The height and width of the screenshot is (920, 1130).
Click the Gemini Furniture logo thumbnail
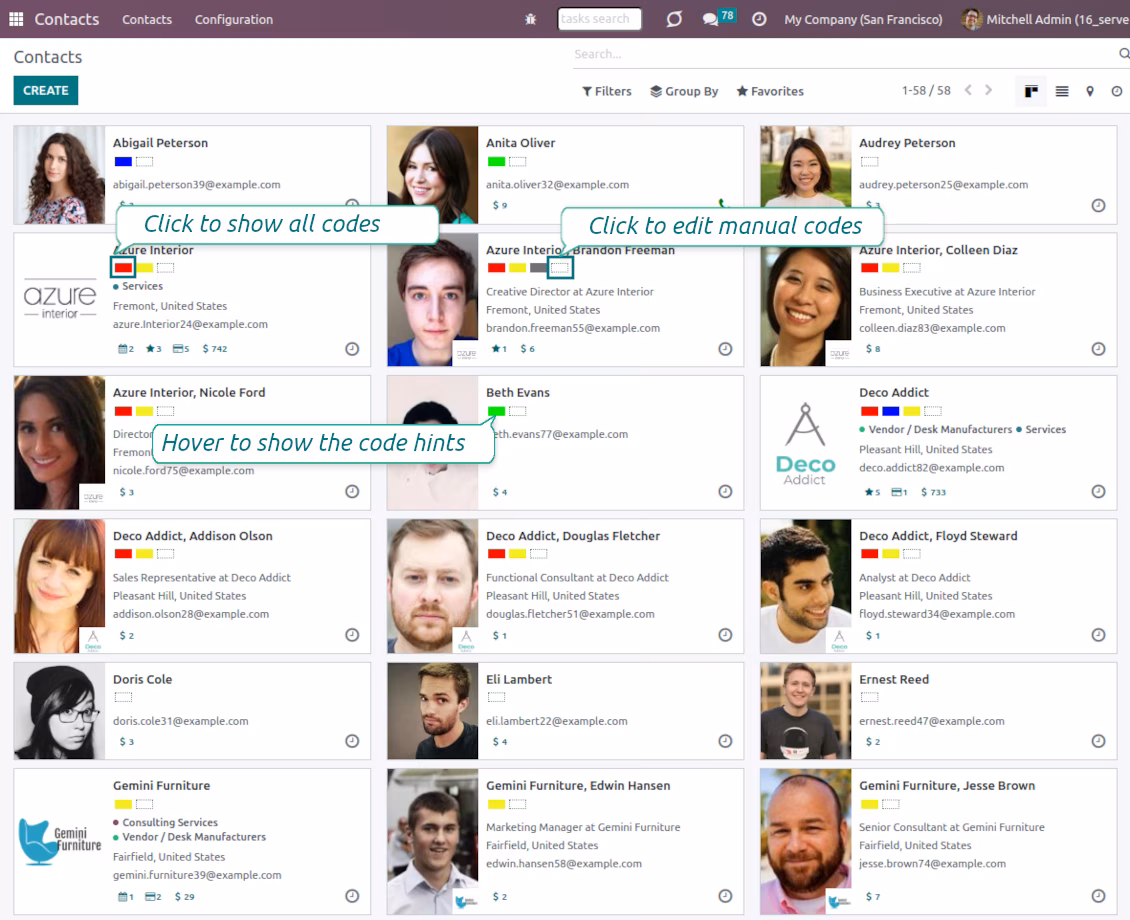(59, 841)
